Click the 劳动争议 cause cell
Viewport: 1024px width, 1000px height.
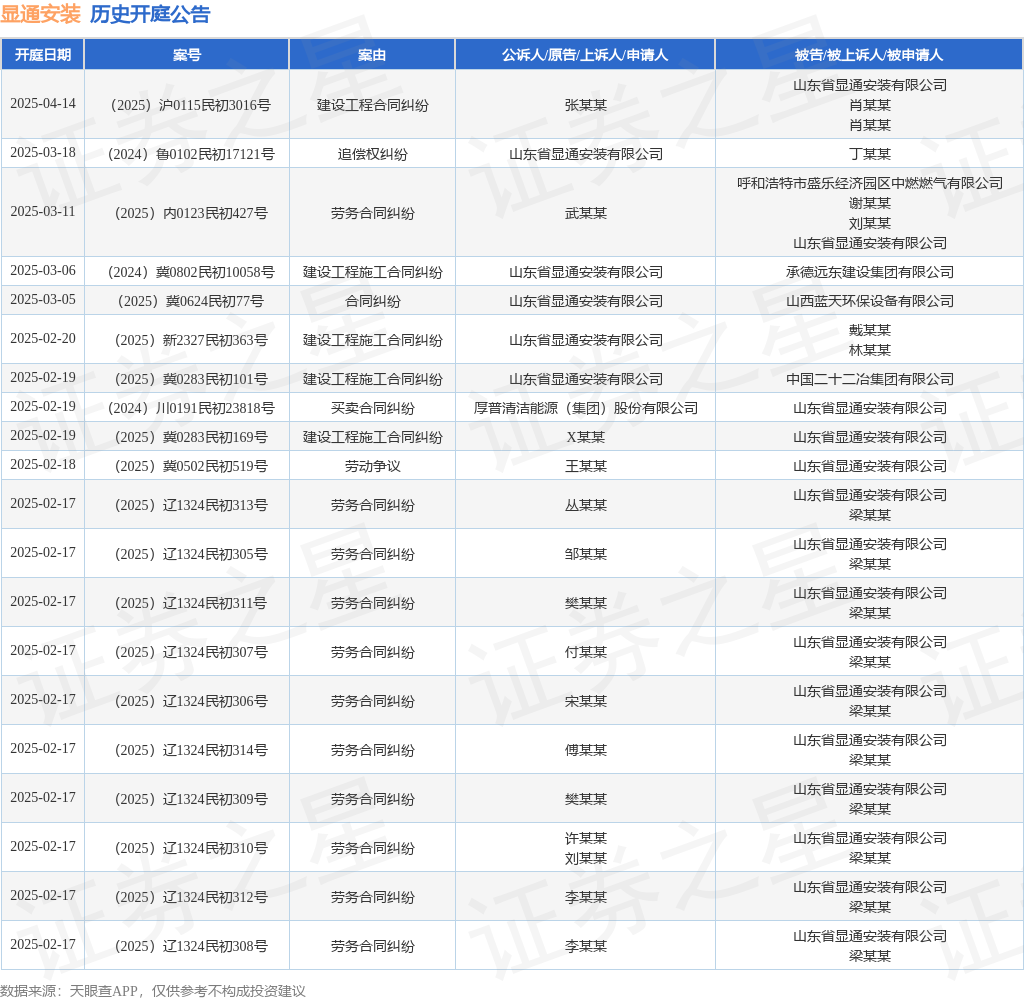coord(372,466)
